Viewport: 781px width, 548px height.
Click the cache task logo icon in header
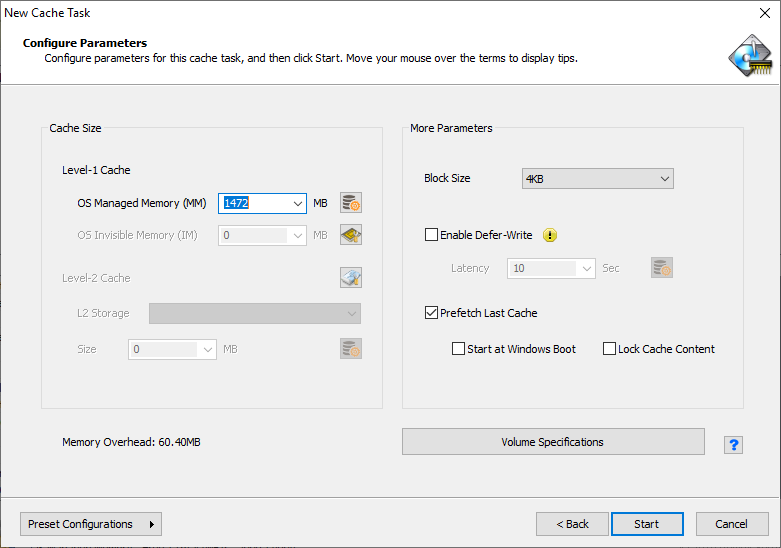(x=750, y=56)
